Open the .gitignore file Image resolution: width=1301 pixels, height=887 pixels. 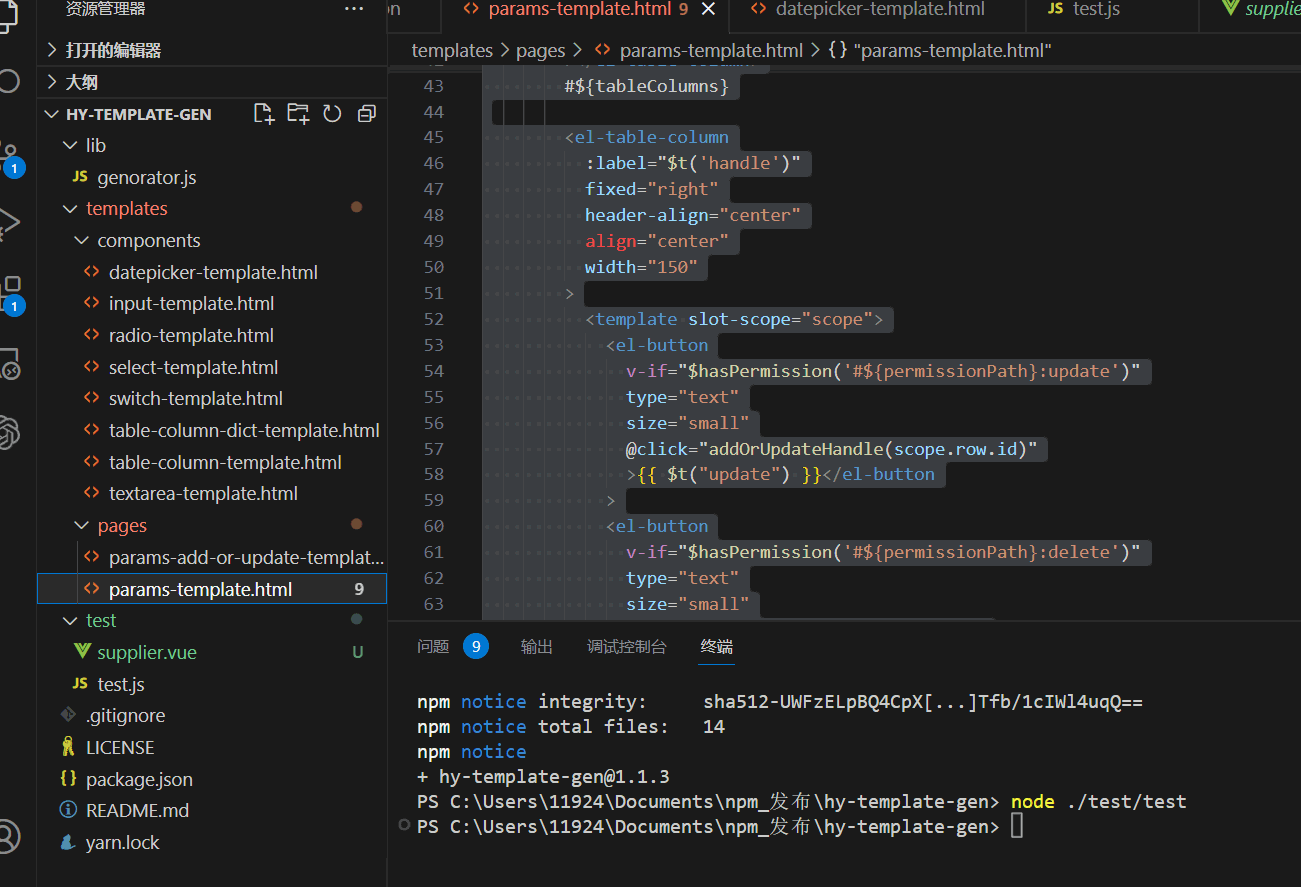click(211, 715)
